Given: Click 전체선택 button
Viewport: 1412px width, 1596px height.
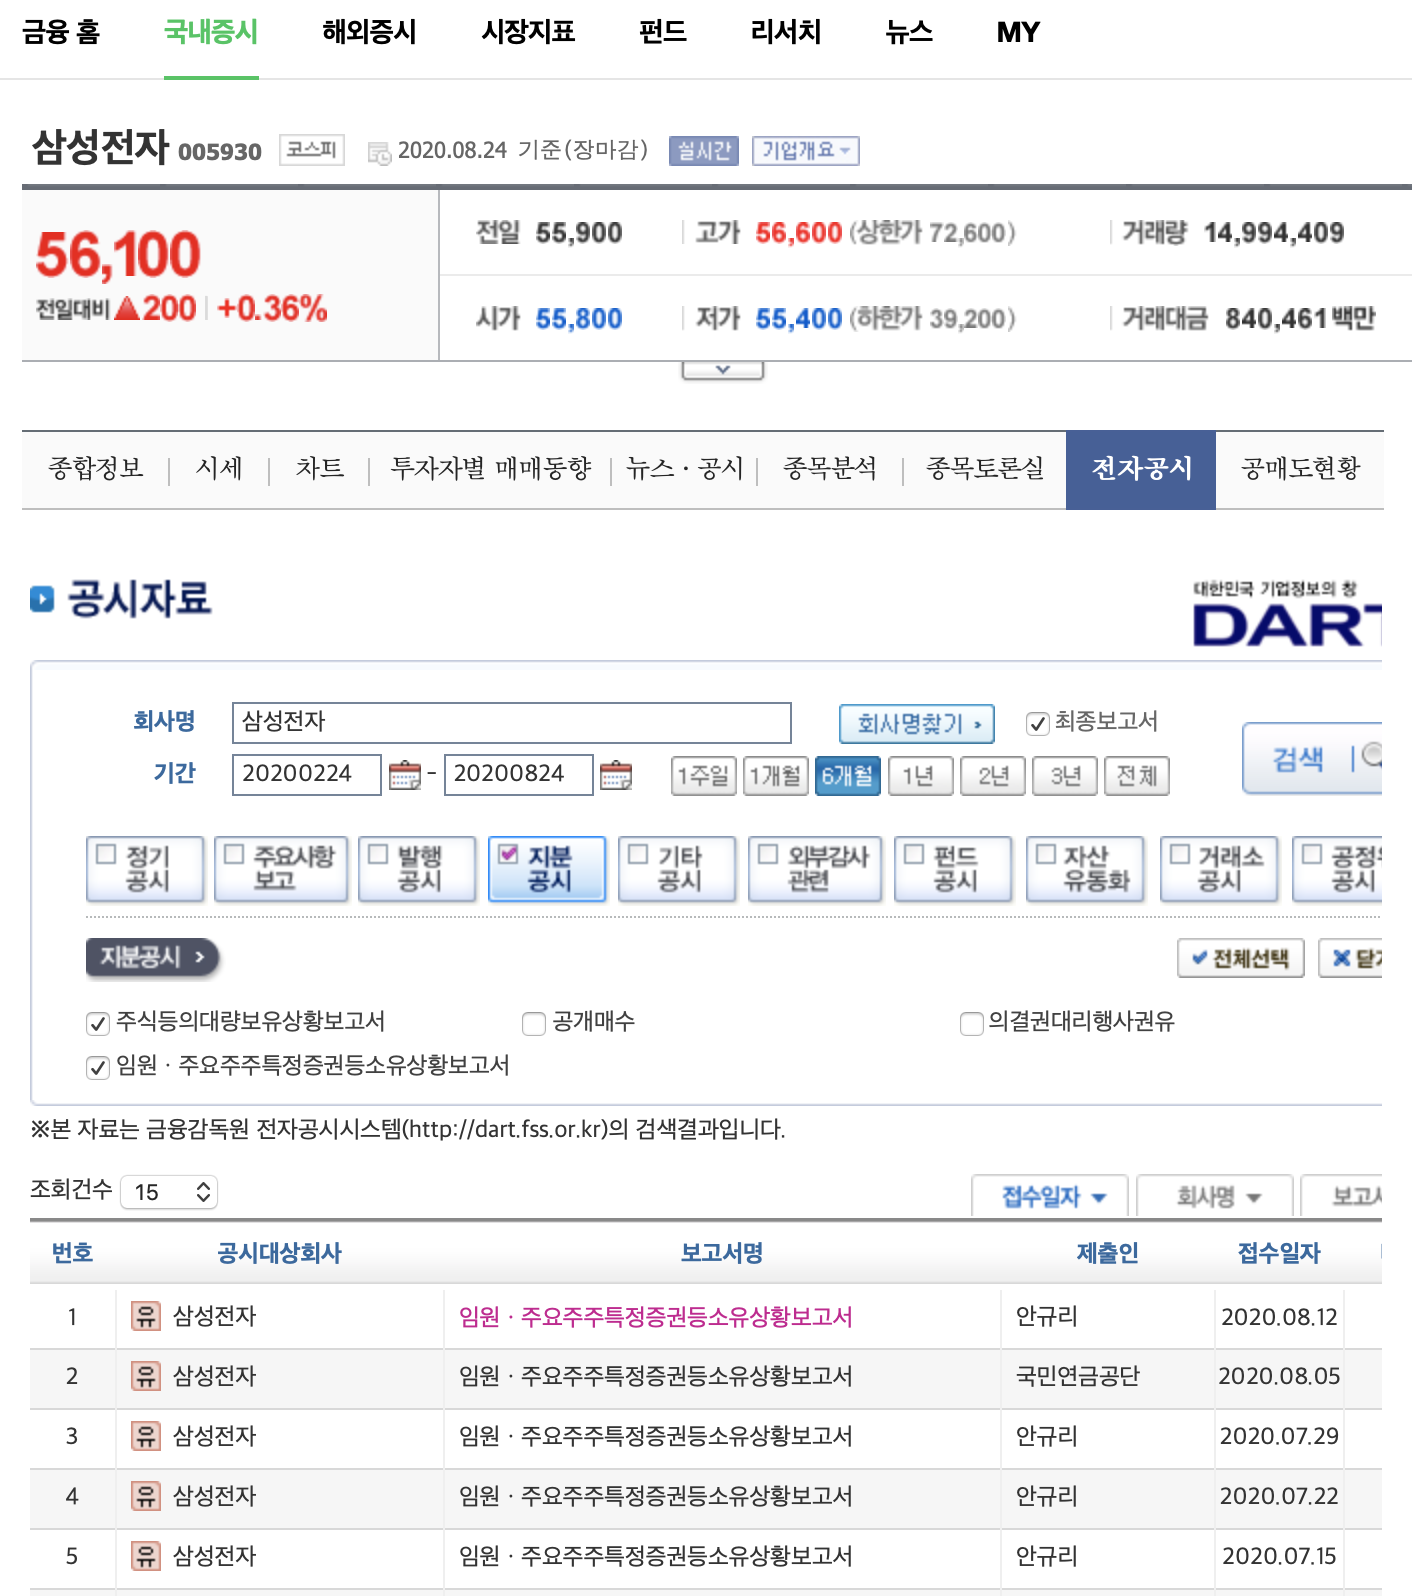Looking at the screenshot, I should (1241, 958).
